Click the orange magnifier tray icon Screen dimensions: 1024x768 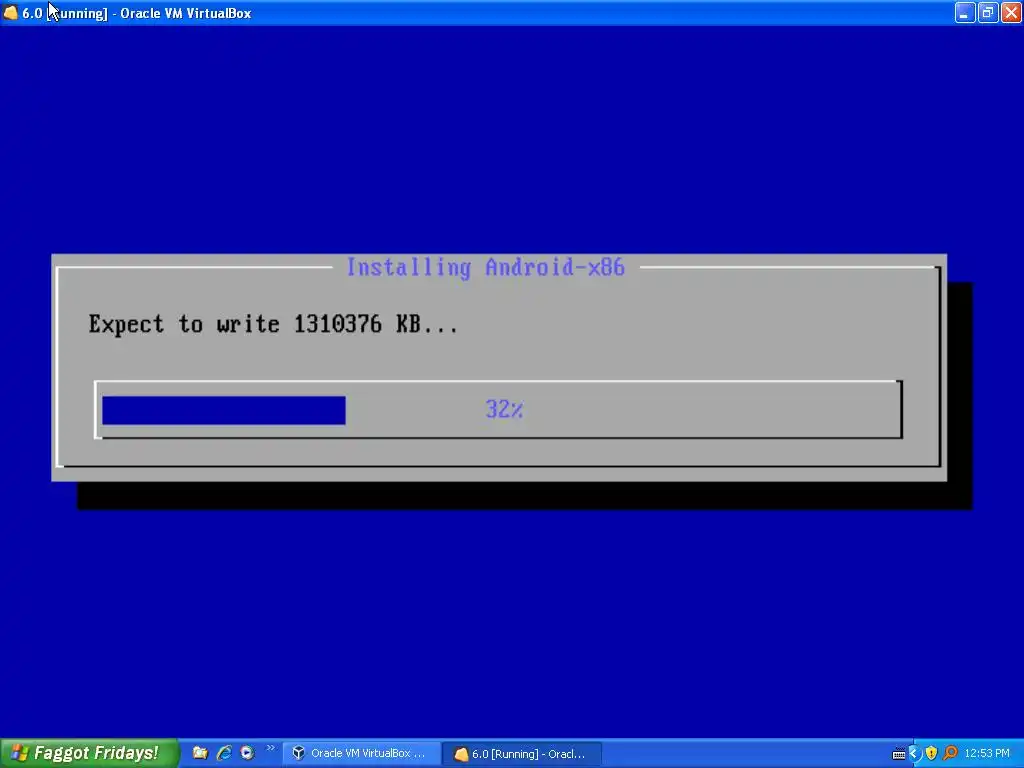point(950,754)
